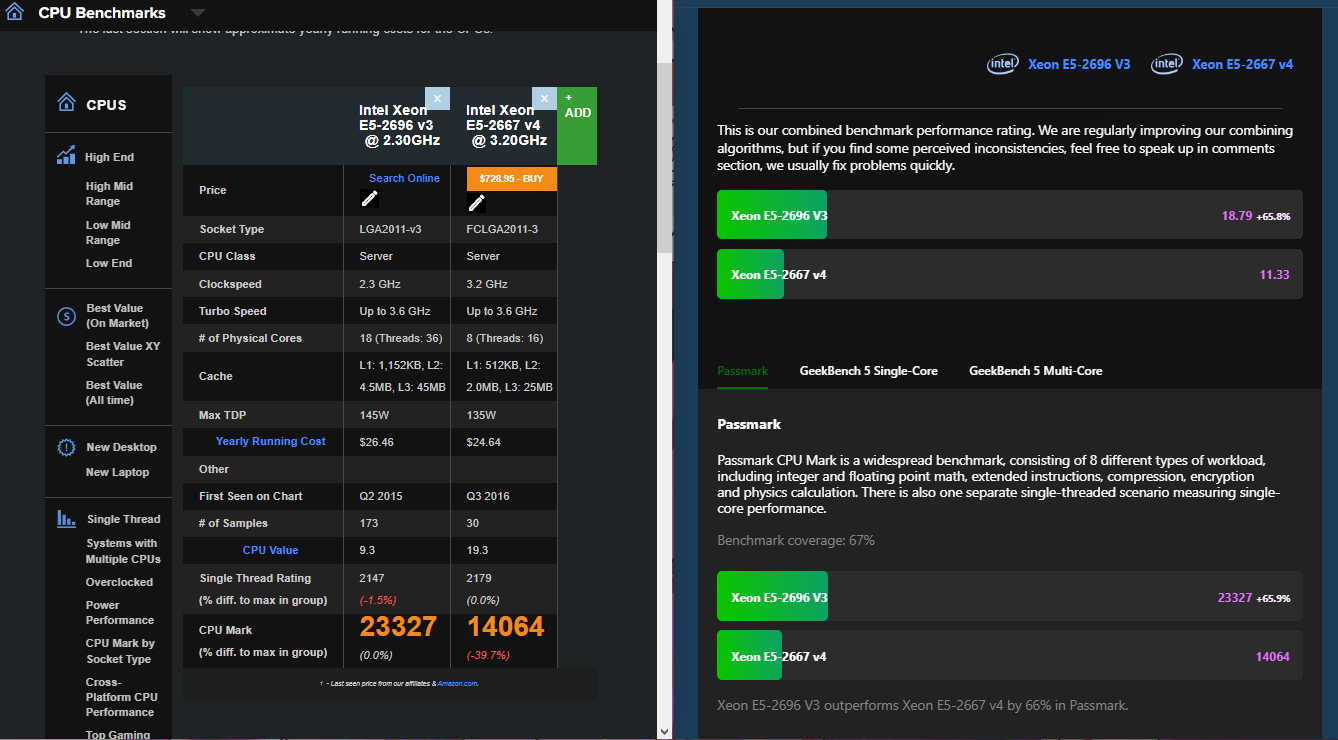Open Best Value (On Market) sidebar link
The width and height of the screenshot is (1338, 740).
(117, 316)
